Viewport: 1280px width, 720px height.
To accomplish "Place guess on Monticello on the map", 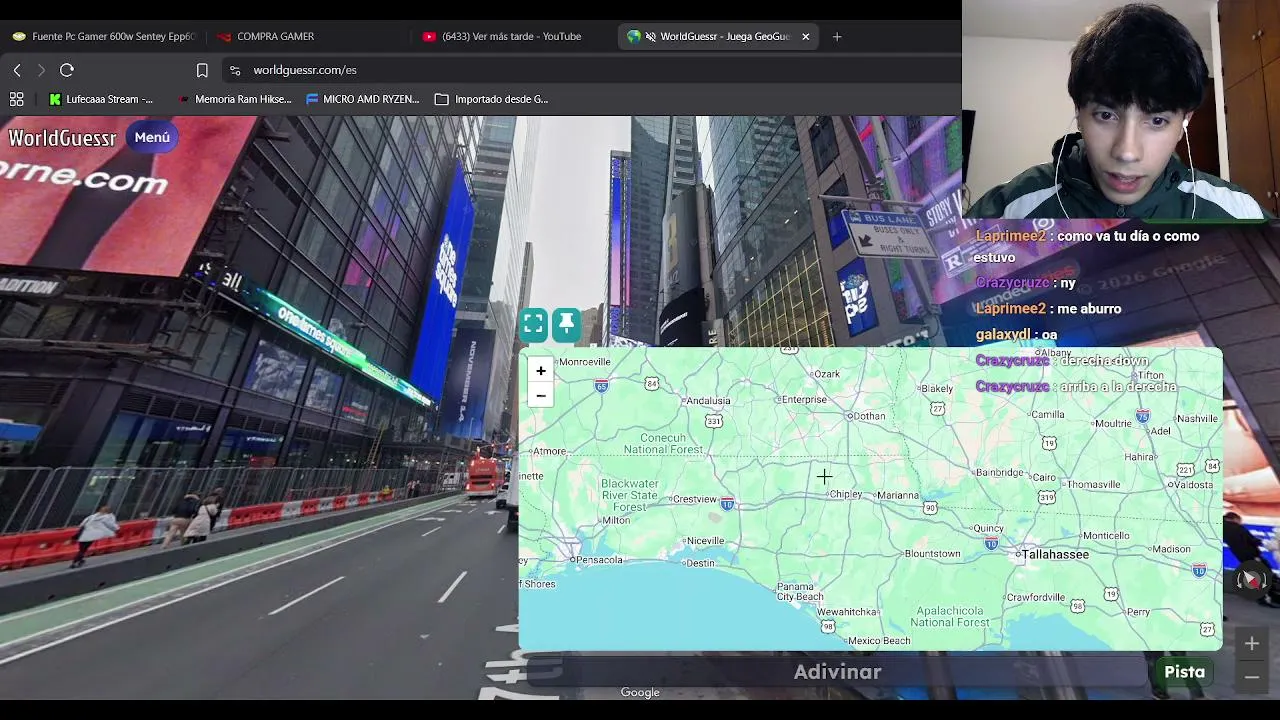I will pos(1106,536).
